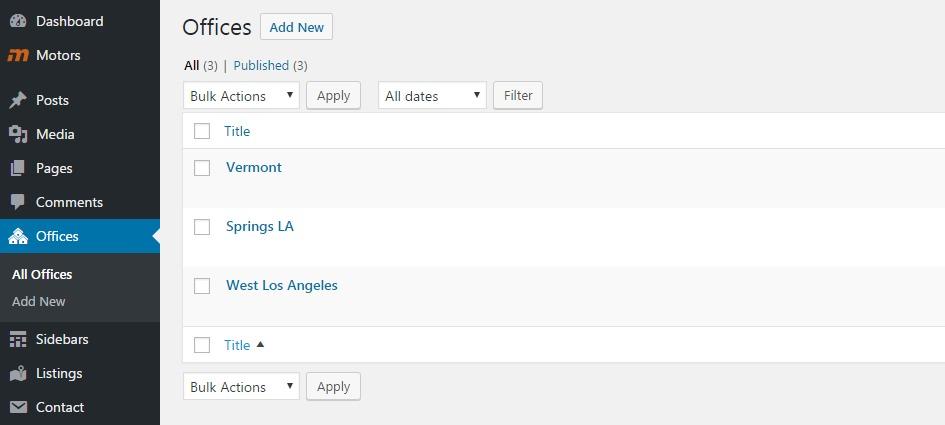
Task: Open the Published filter link
Action: [x=261, y=65]
